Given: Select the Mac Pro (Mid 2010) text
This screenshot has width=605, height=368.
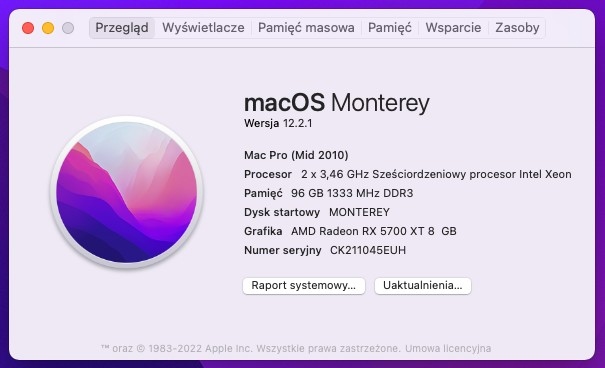Looking at the screenshot, I should (296, 155).
